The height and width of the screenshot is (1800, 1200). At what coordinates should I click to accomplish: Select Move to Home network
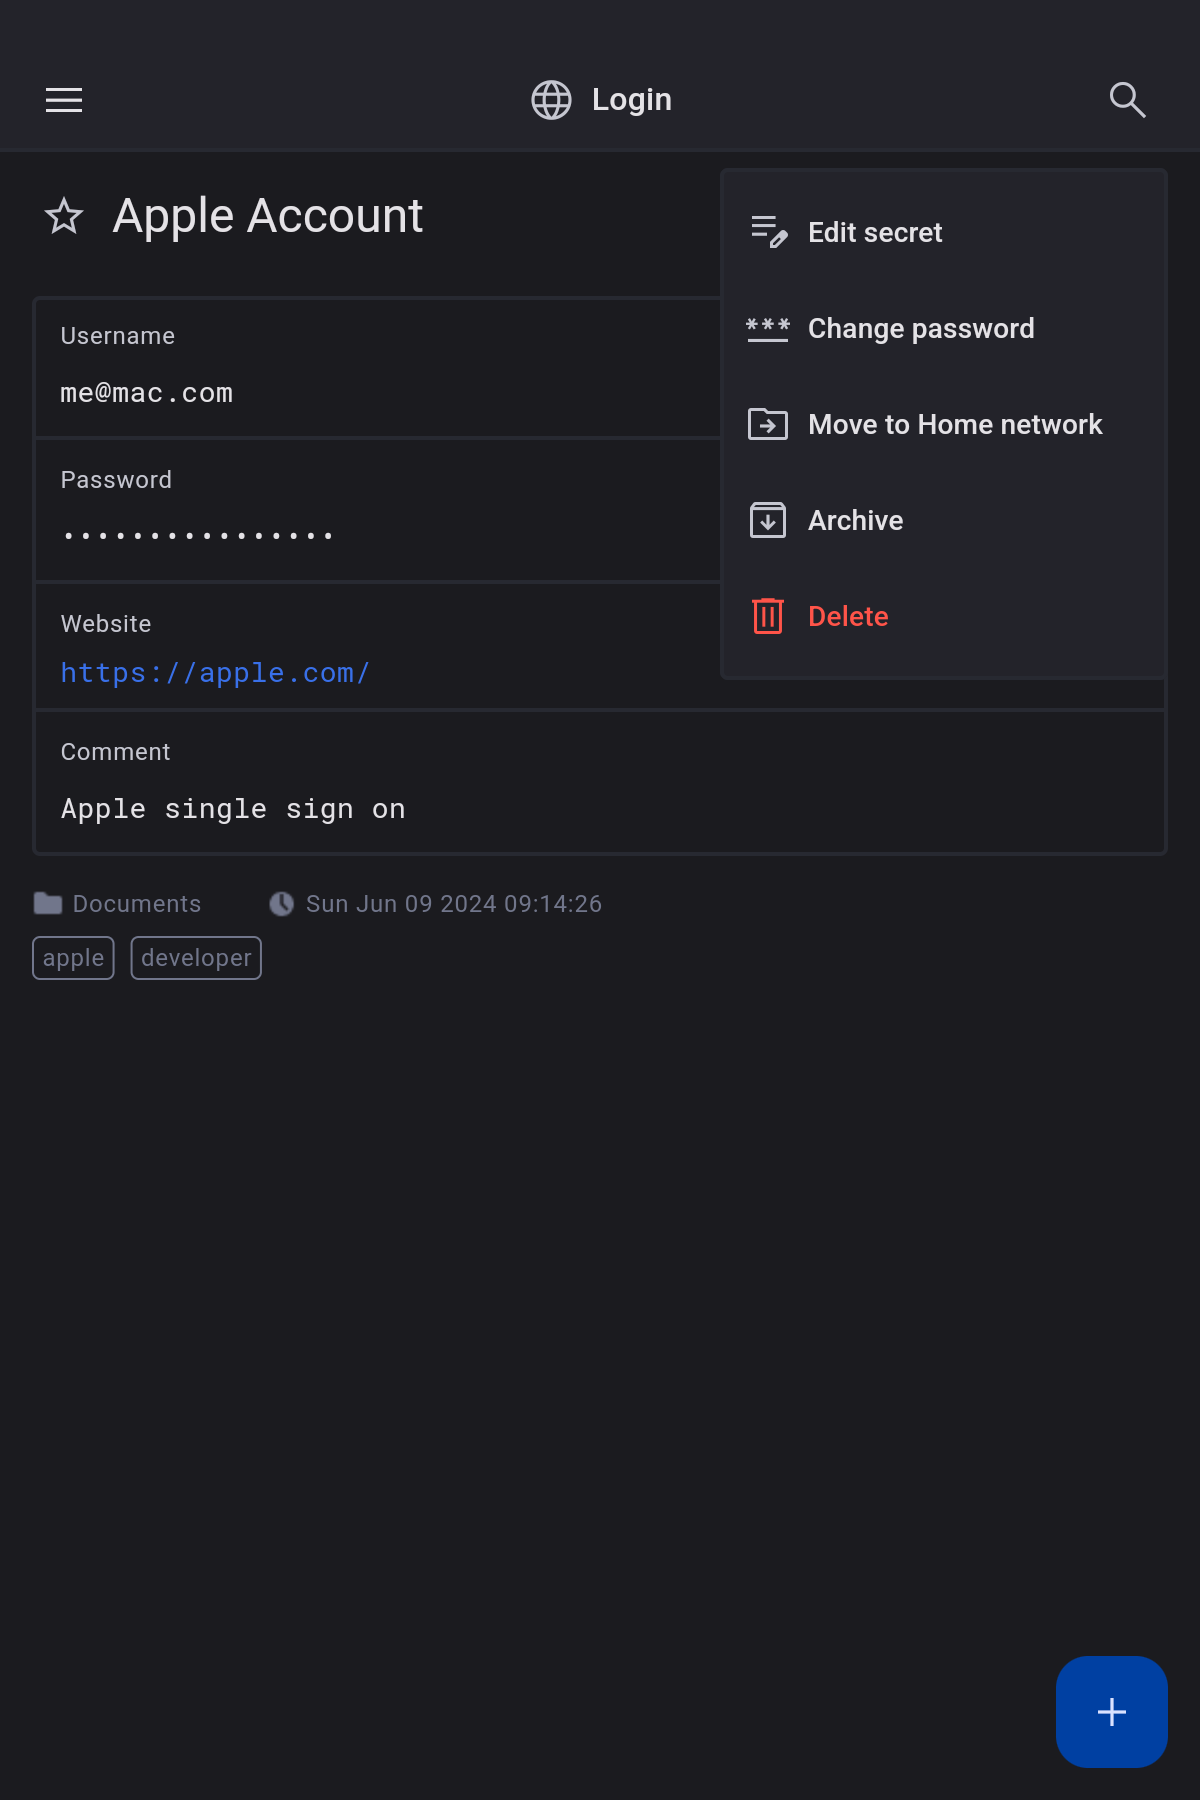pos(955,425)
